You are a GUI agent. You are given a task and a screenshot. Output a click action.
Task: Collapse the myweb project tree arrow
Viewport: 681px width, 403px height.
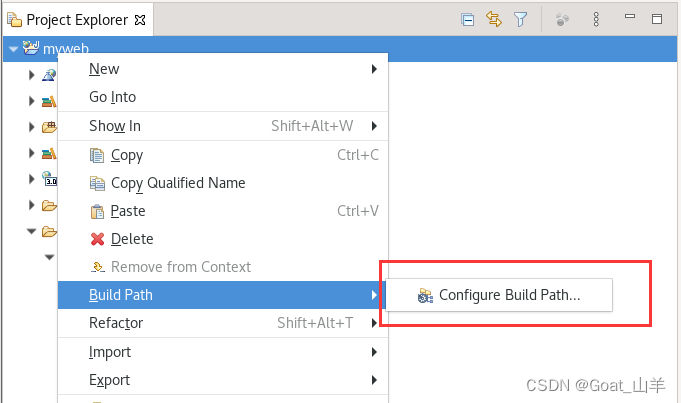pos(13,49)
